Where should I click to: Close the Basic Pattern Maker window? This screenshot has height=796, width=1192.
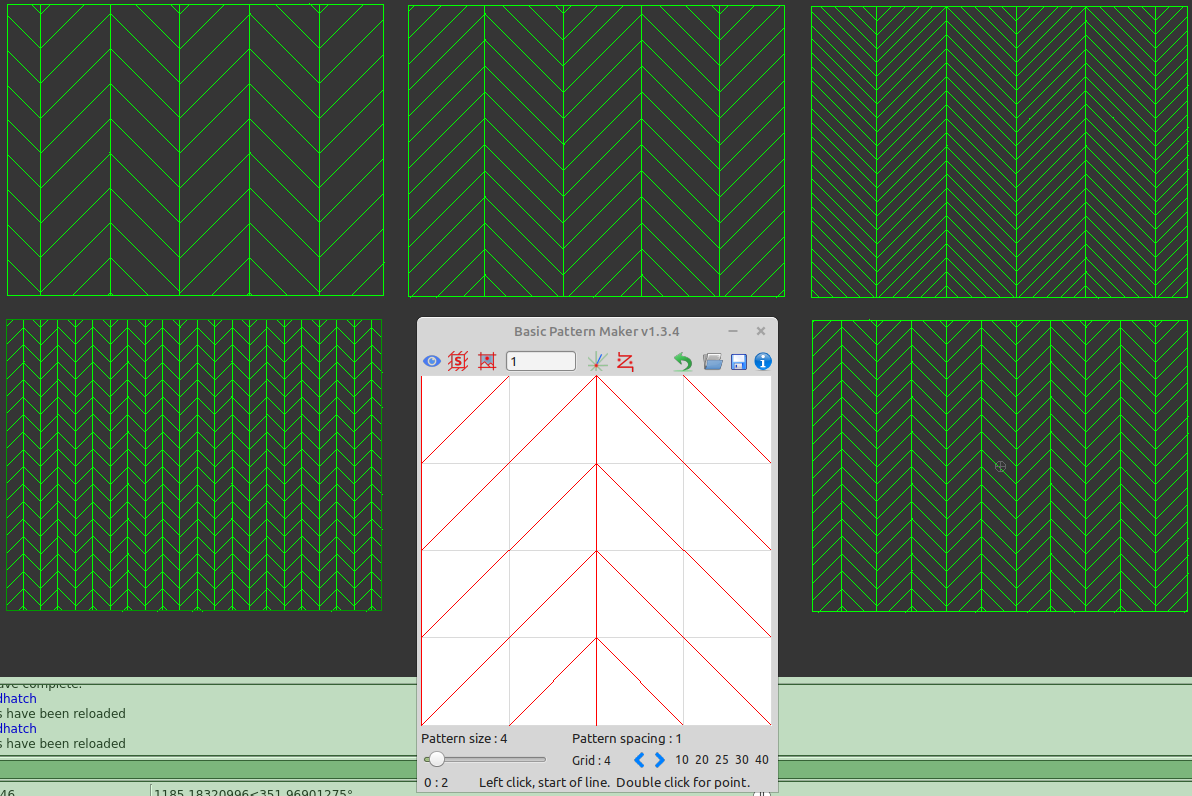(x=761, y=331)
